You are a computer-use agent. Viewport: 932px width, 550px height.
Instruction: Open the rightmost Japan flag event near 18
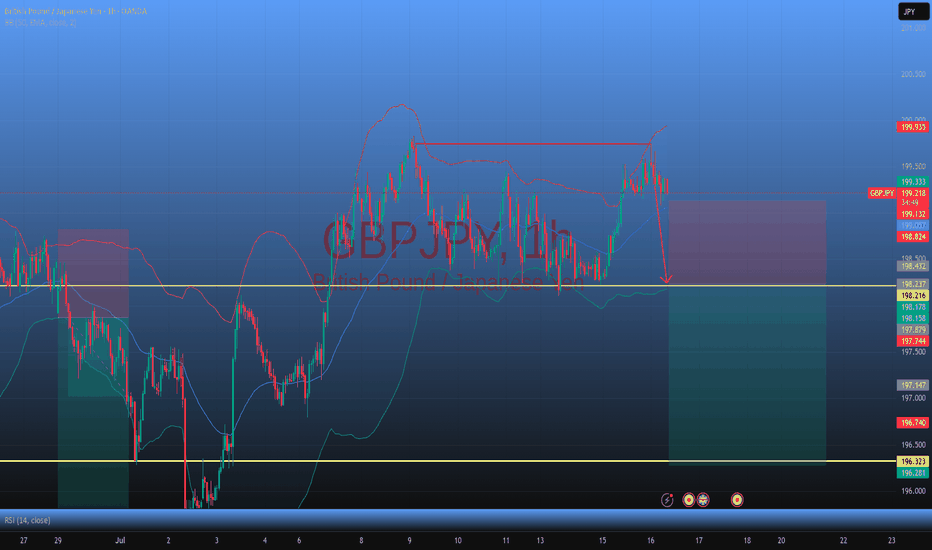pyautogui.click(x=737, y=500)
